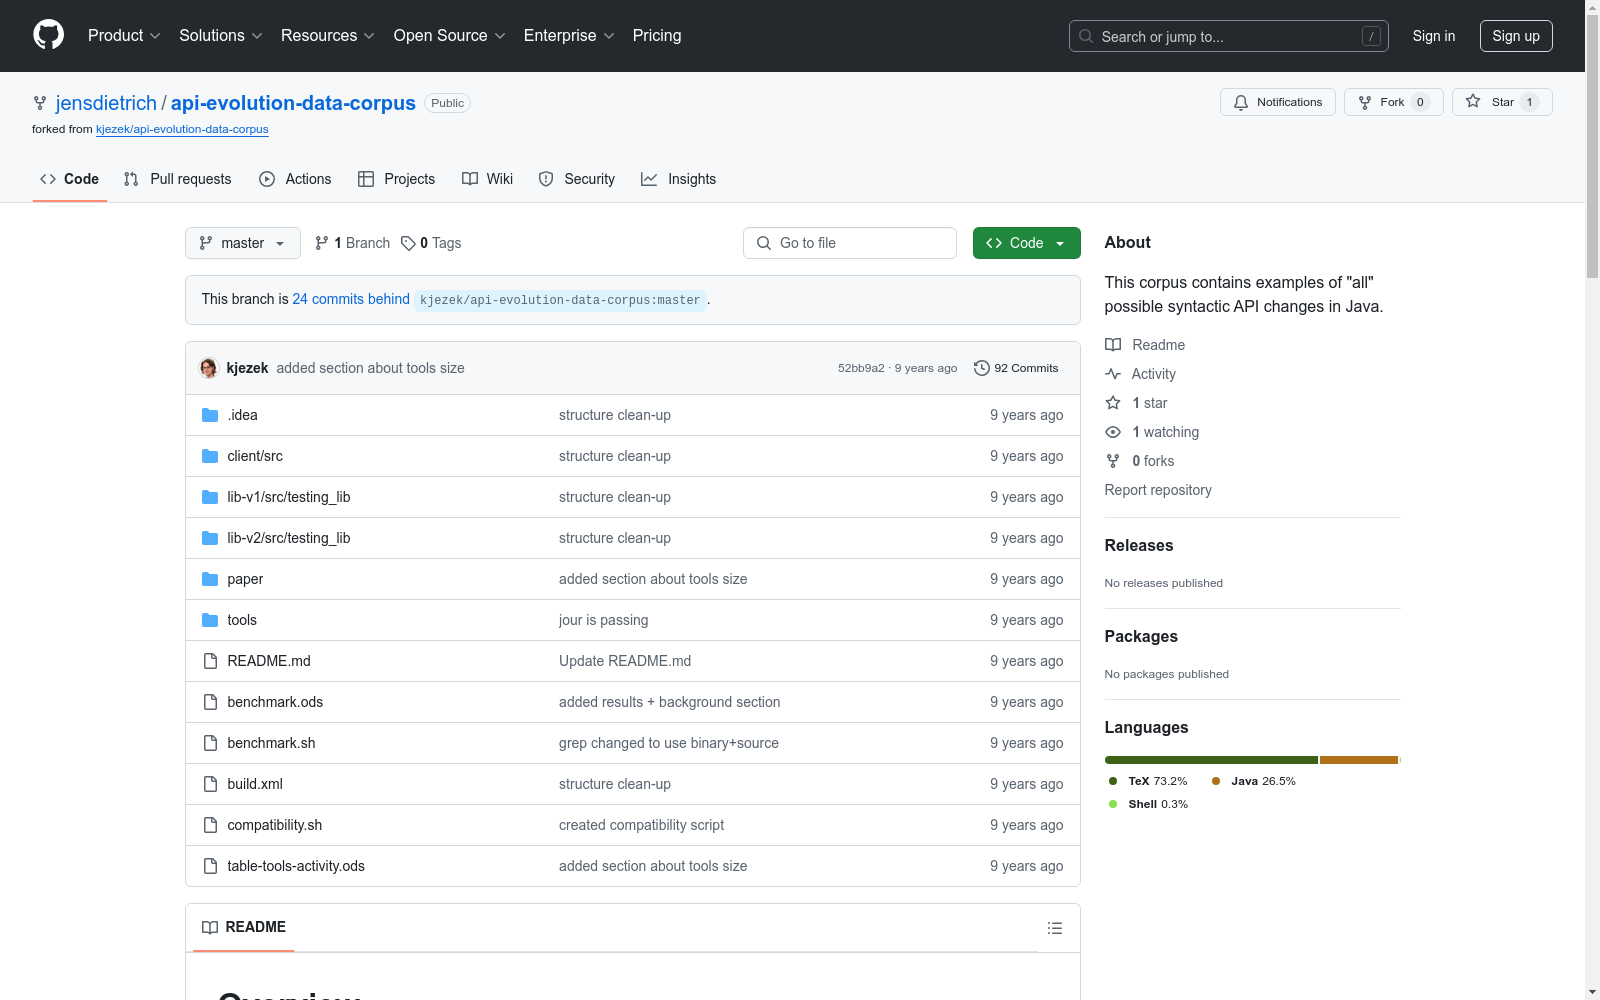Click the fork icon in Fork button
The height and width of the screenshot is (1000, 1600).
[x=1365, y=102]
